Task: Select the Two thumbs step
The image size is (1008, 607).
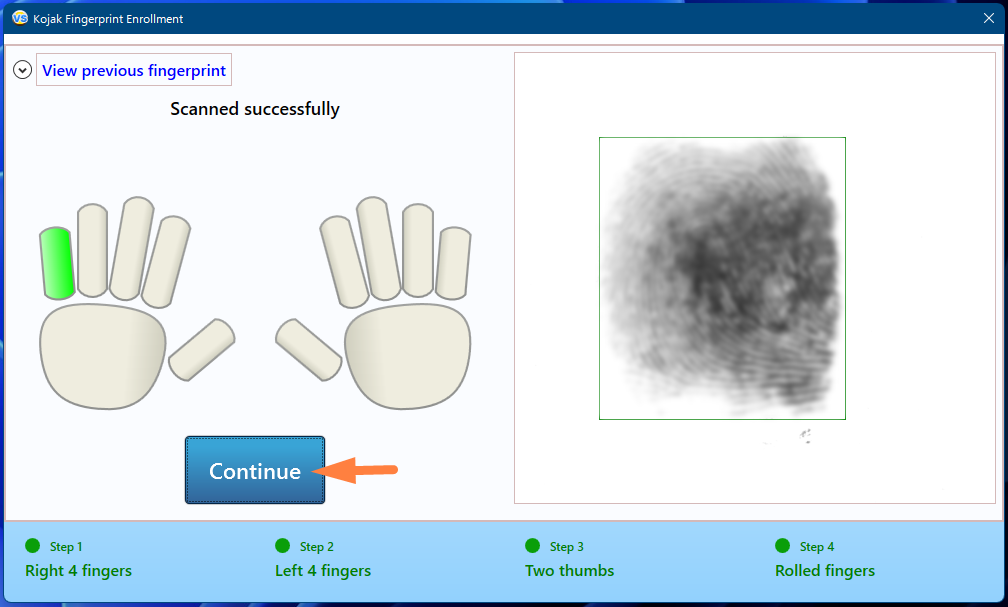Action: 570,570
